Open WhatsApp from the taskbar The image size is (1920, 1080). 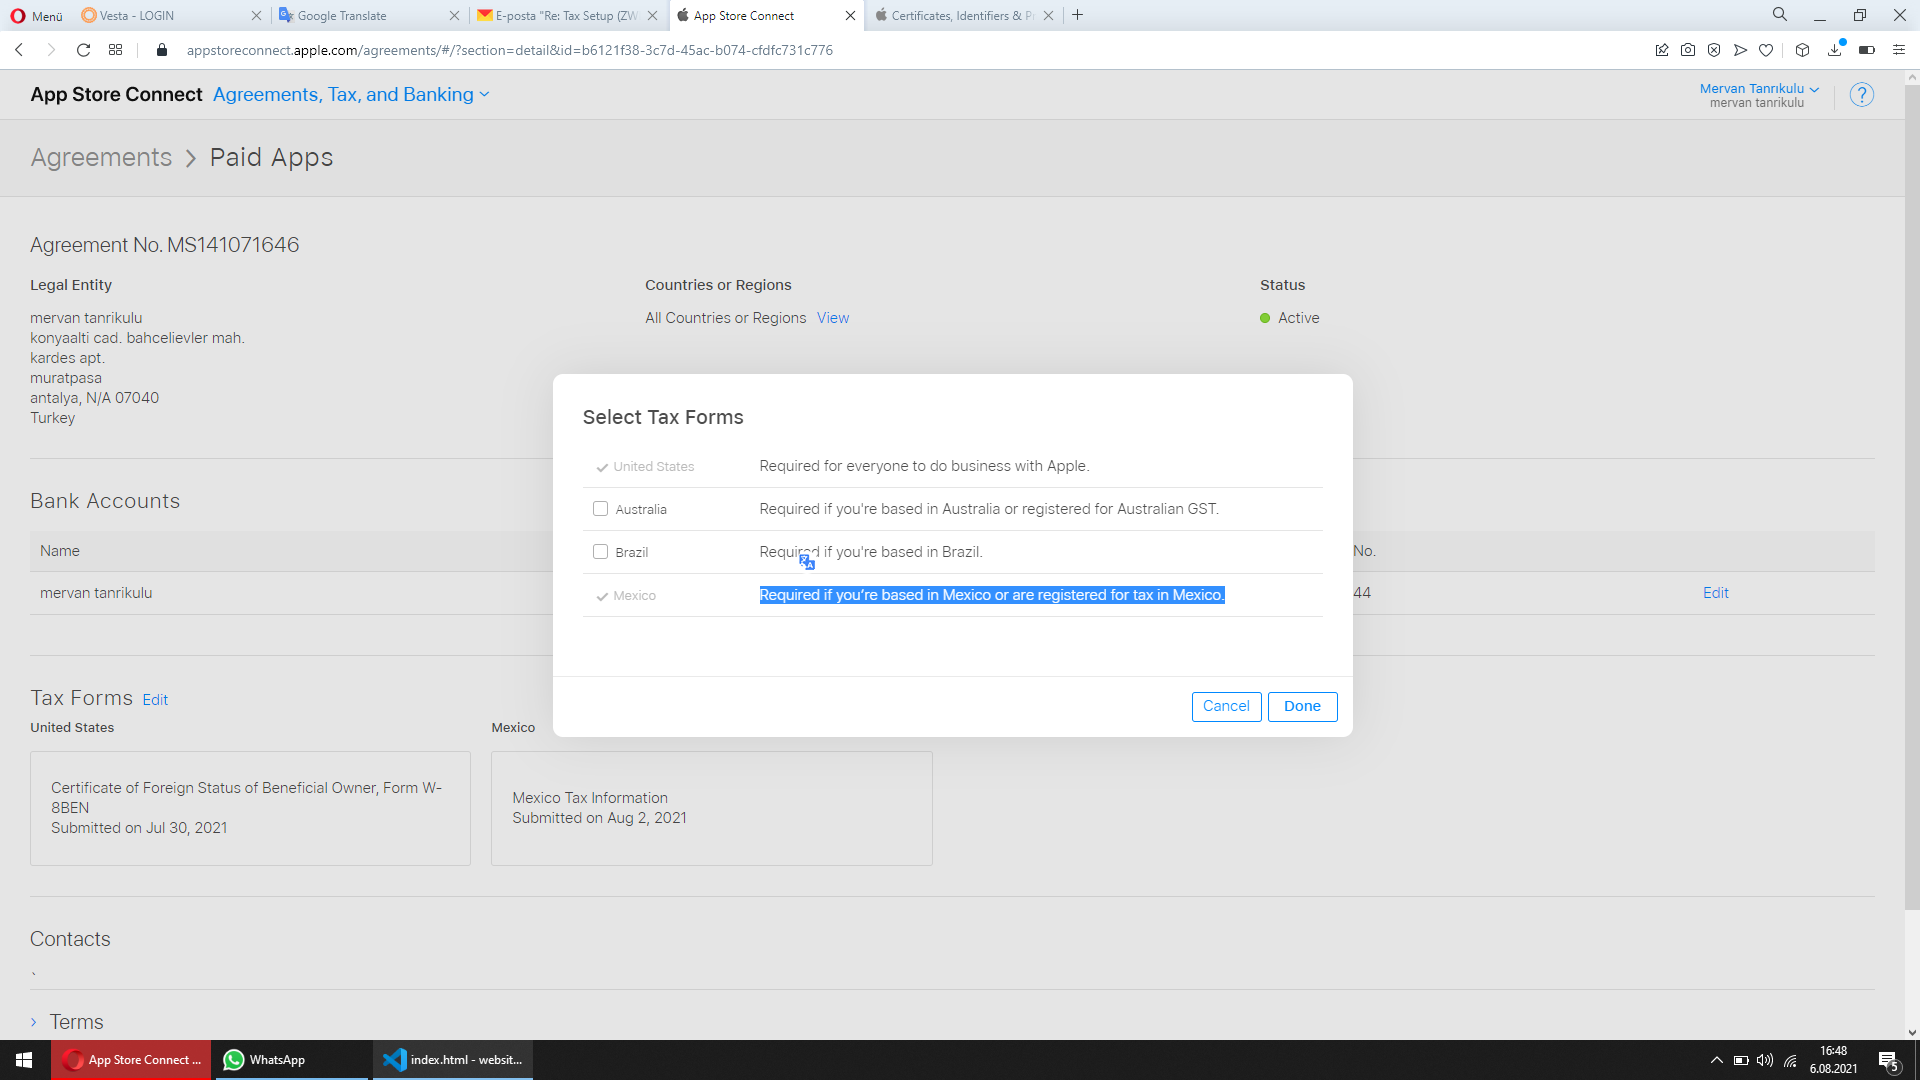pos(291,1060)
